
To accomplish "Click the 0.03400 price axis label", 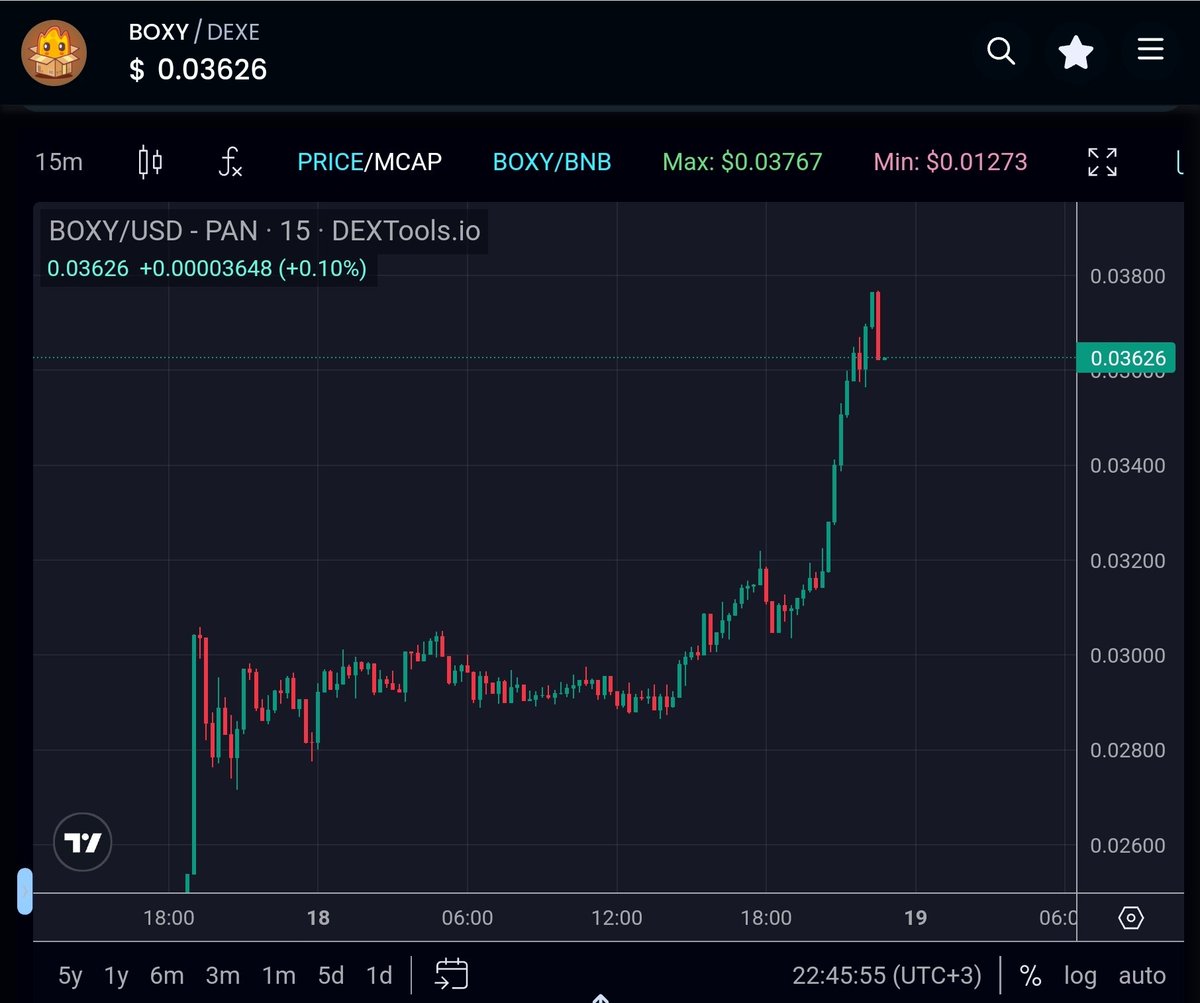I will tap(1128, 465).
